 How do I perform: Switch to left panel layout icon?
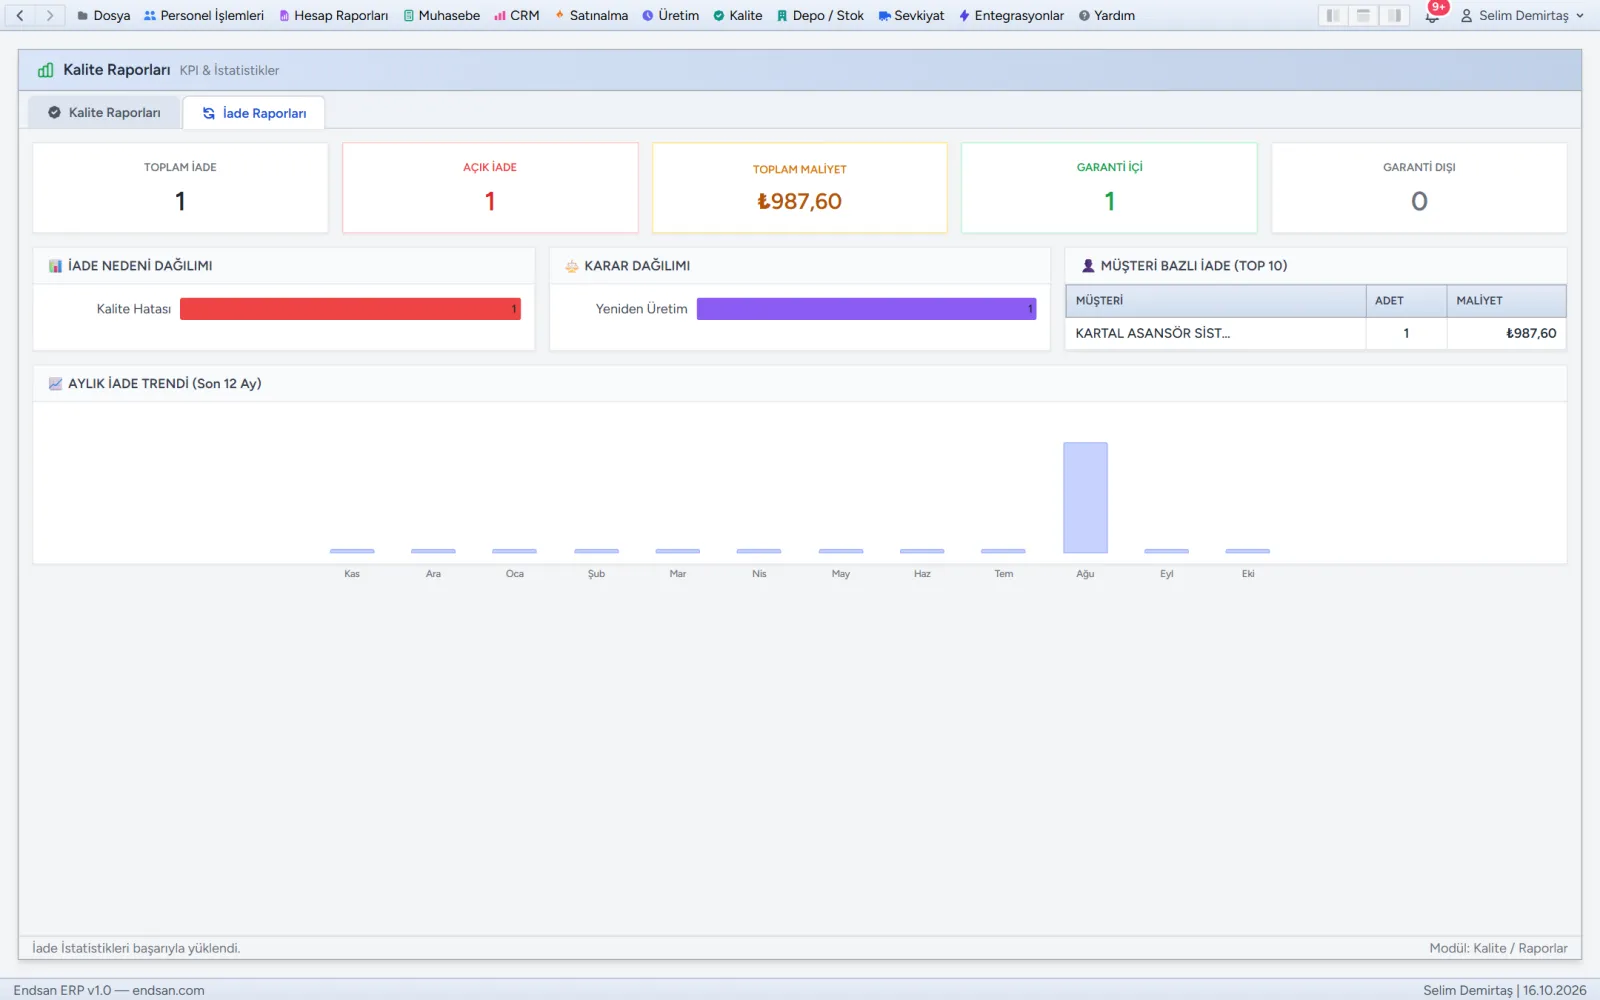tap(1333, 15)
